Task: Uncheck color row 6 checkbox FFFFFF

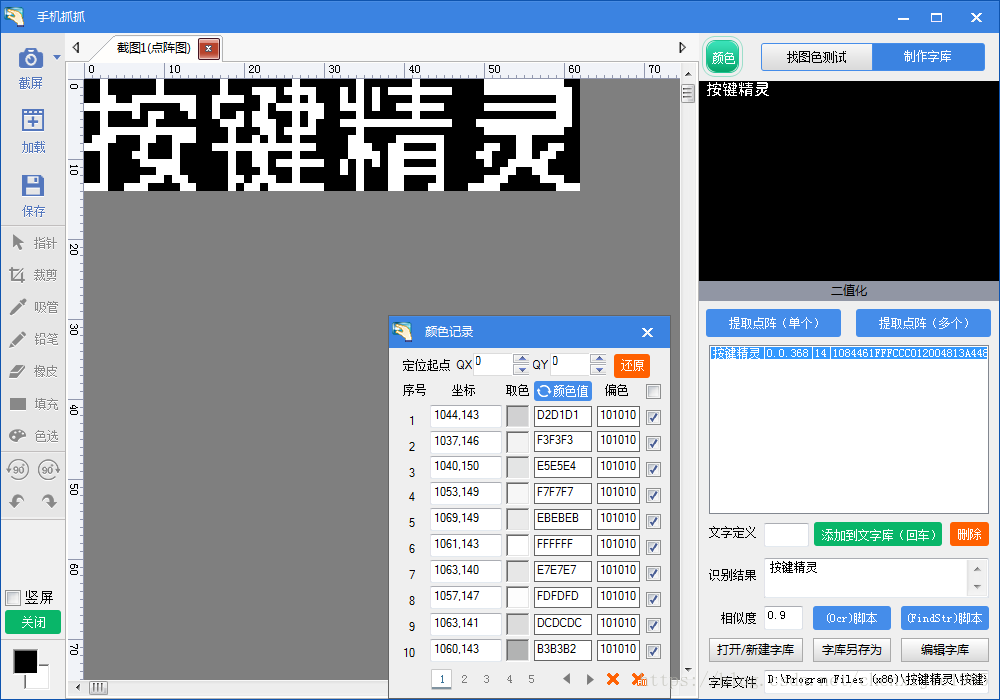Action: [653, 547]
